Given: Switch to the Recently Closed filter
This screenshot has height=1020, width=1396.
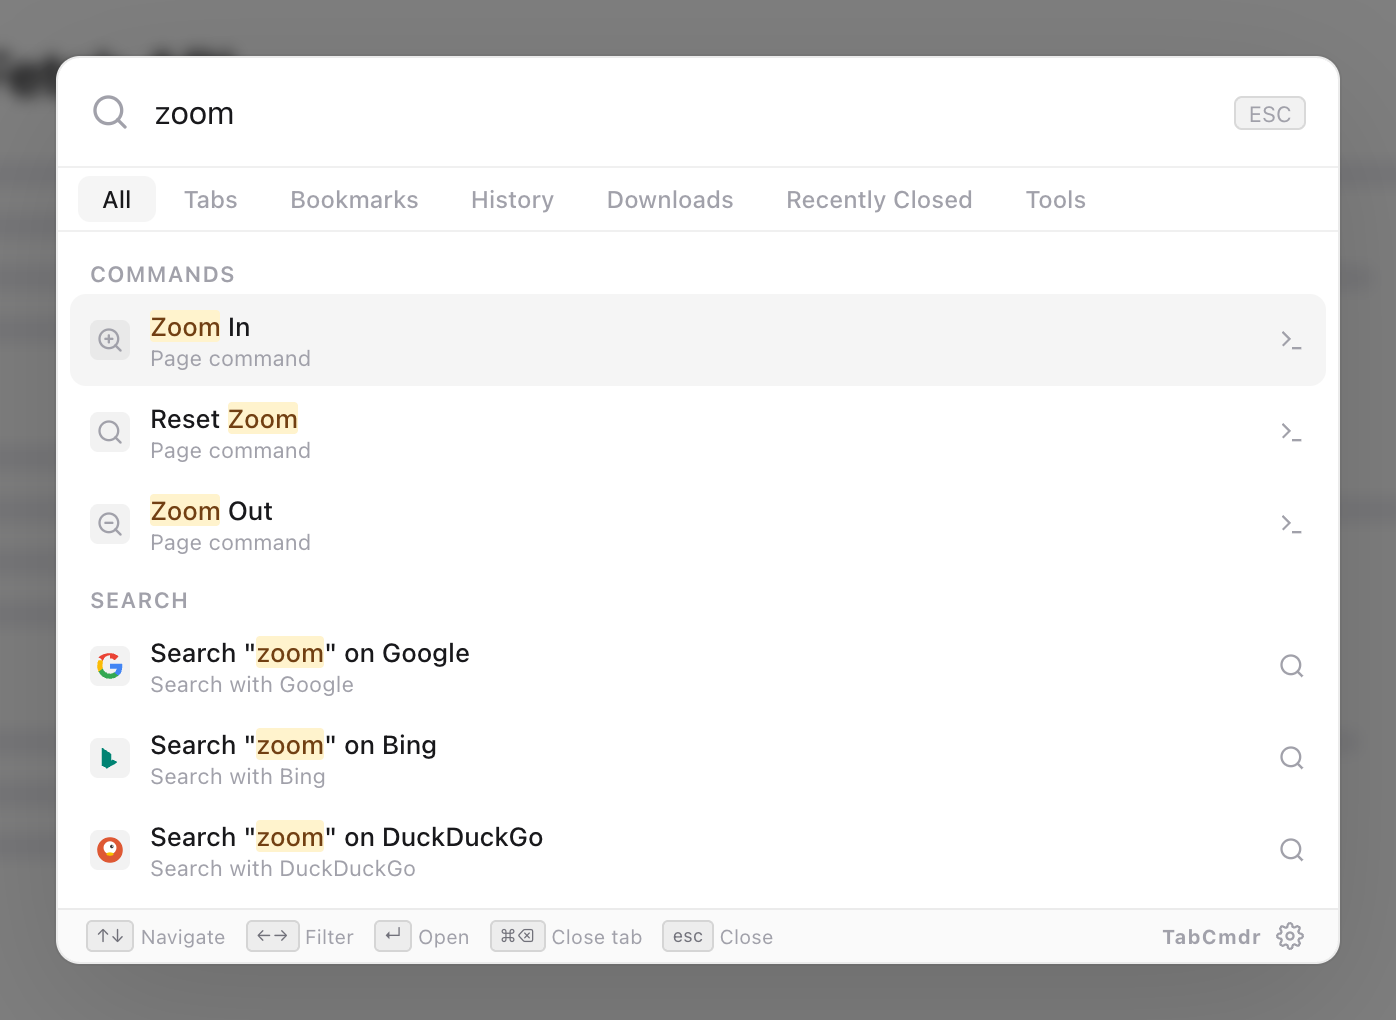Looking at the screenshot, I should tap(880, 200).
